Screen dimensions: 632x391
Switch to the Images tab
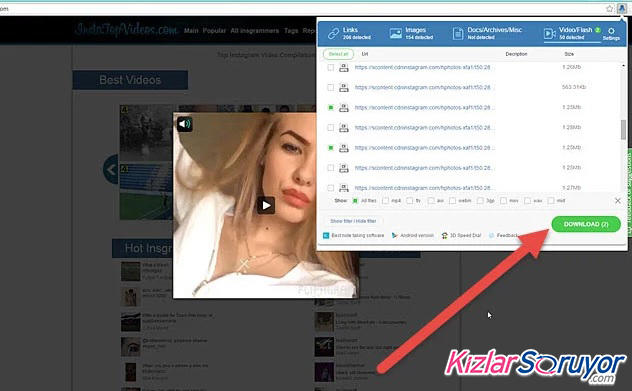(411, 33)
